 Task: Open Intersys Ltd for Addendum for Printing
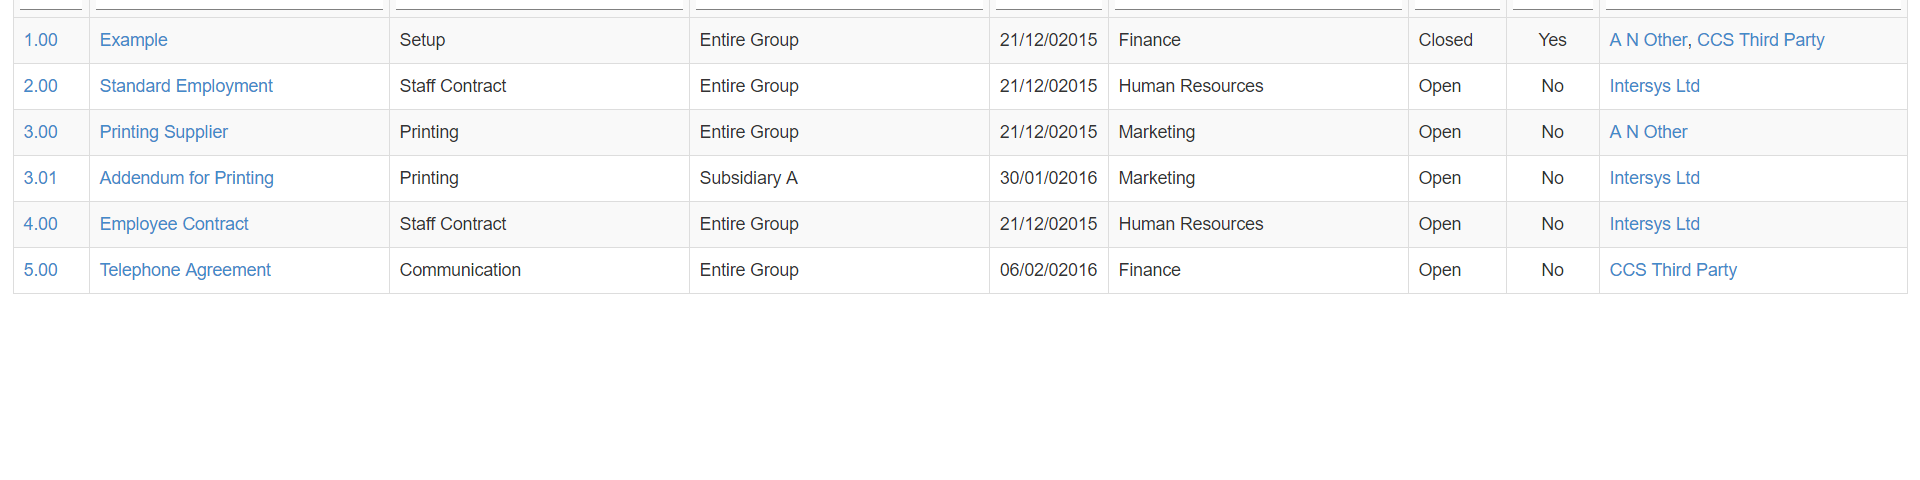click(x=1655, y=178)
